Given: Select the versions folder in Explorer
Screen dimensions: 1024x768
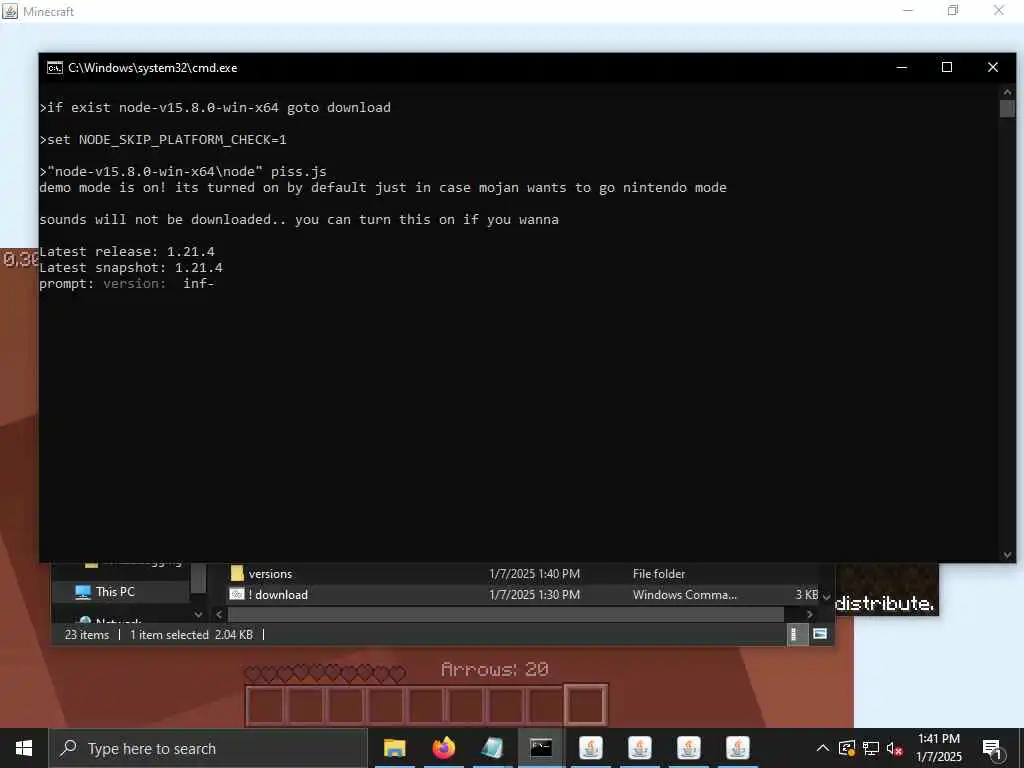Looking at the screenshot, I should pos(270,574).
